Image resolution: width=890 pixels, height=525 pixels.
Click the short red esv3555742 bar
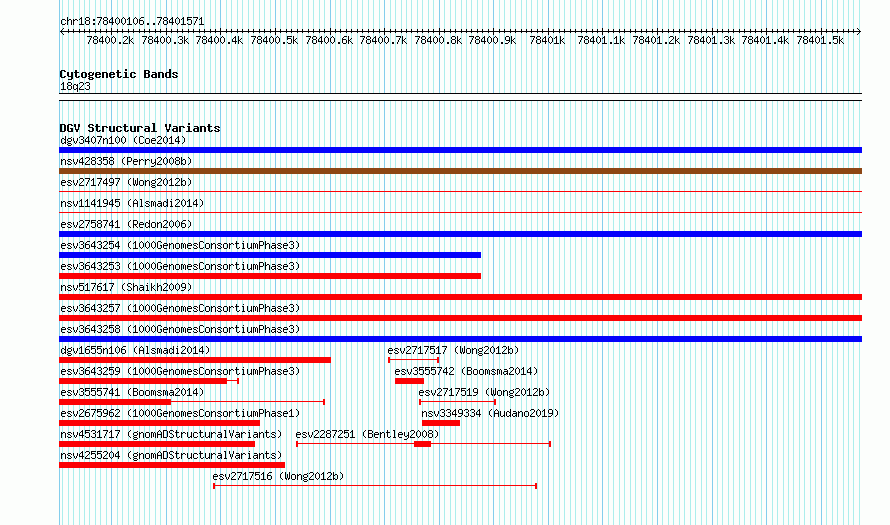pos(409,381)
